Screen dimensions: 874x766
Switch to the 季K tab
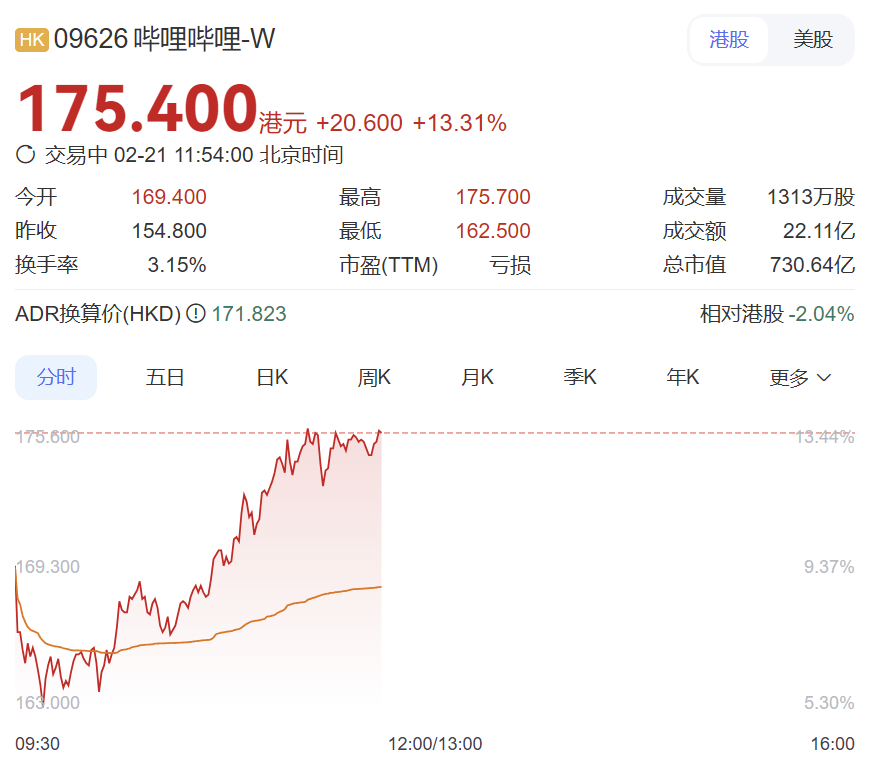tap(580, 377)
